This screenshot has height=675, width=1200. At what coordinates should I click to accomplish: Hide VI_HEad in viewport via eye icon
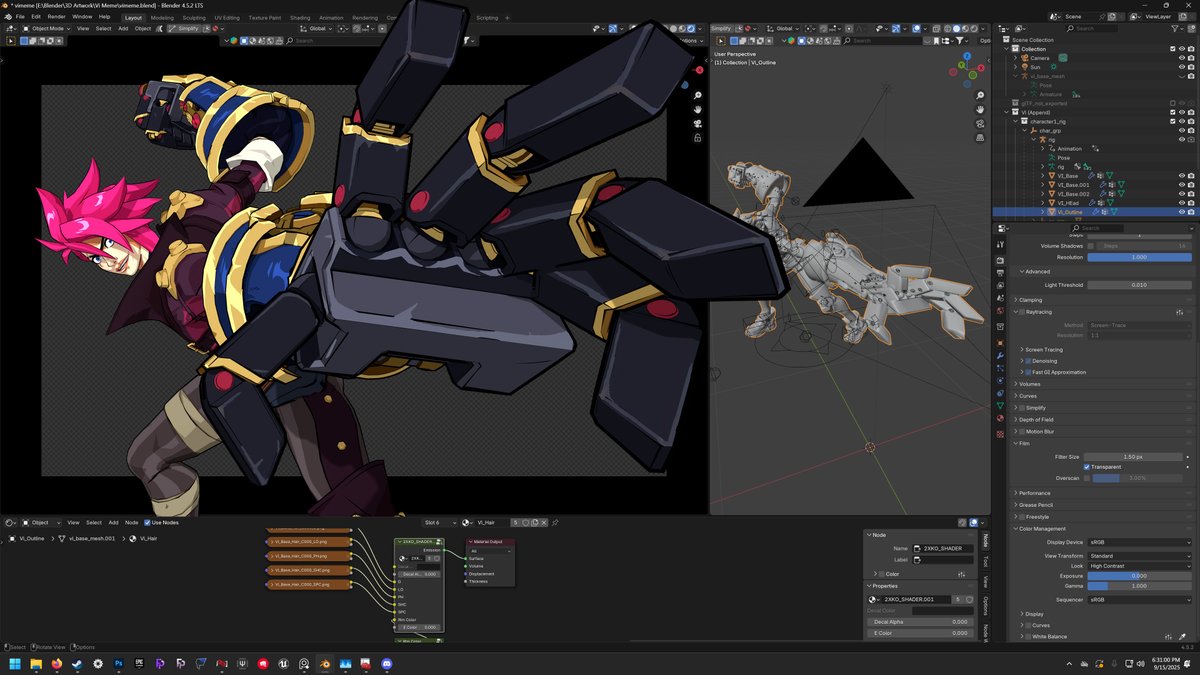1182,203
